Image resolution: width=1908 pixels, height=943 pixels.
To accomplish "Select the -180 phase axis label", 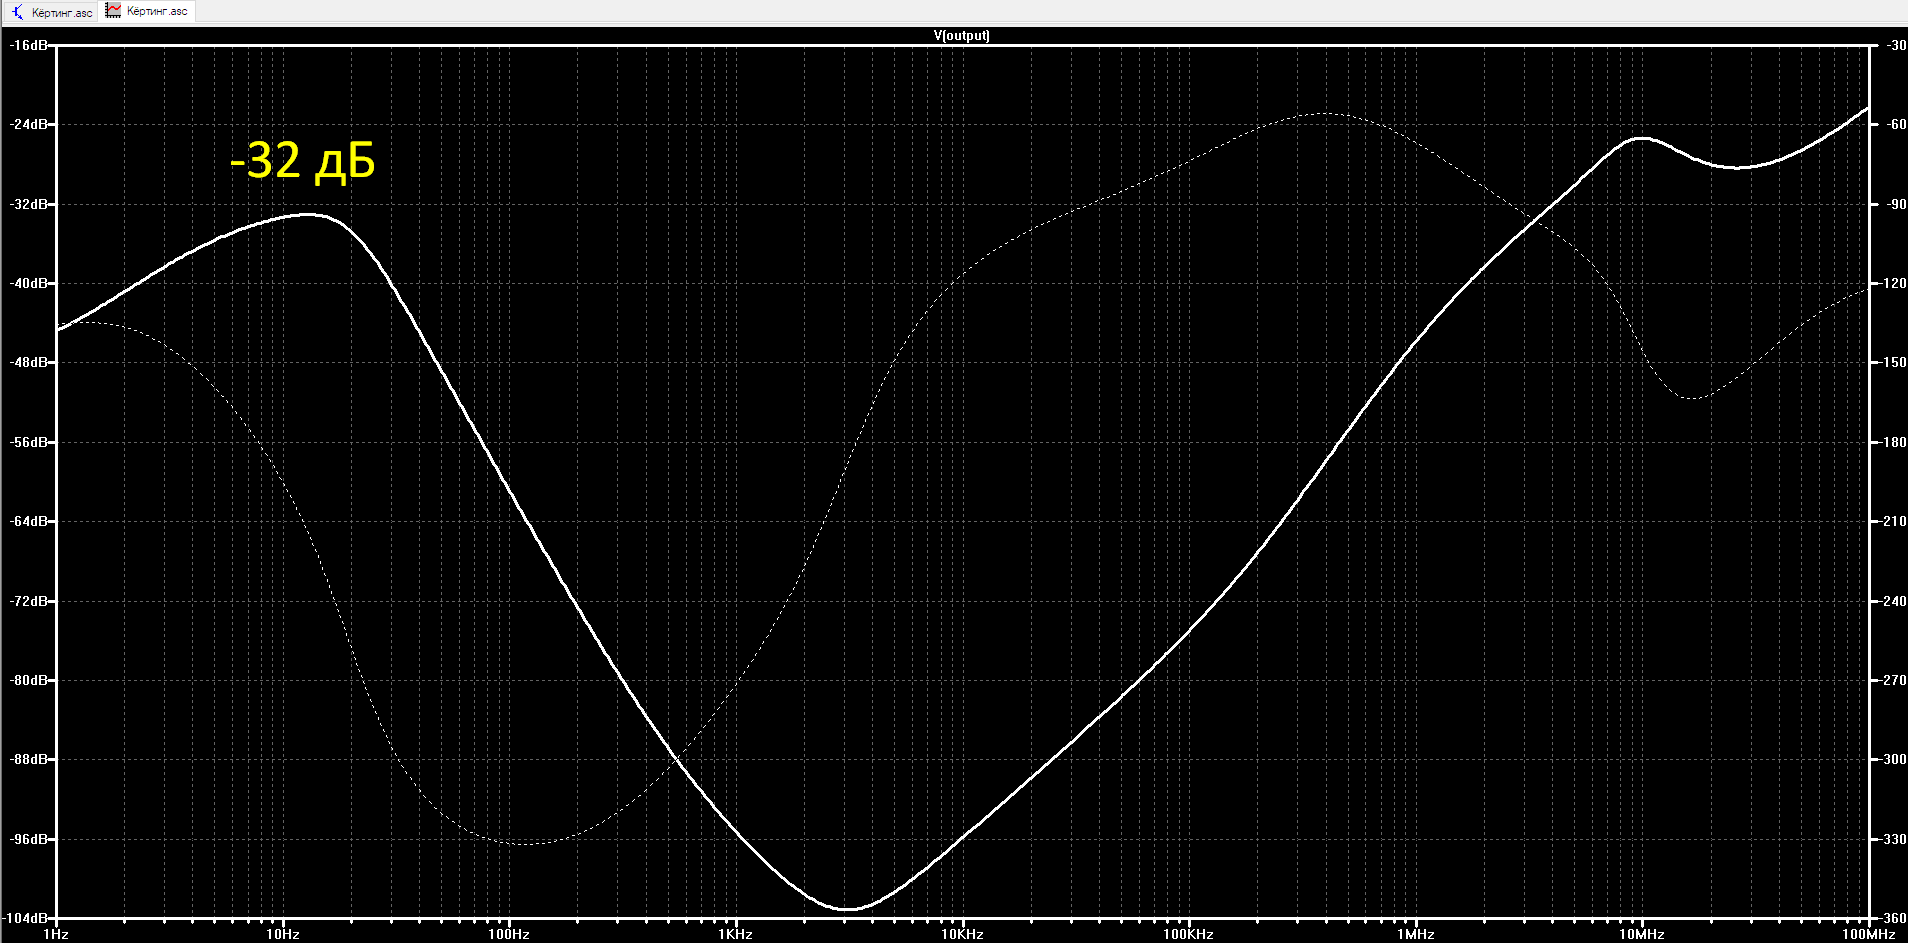I will 1893,442.
